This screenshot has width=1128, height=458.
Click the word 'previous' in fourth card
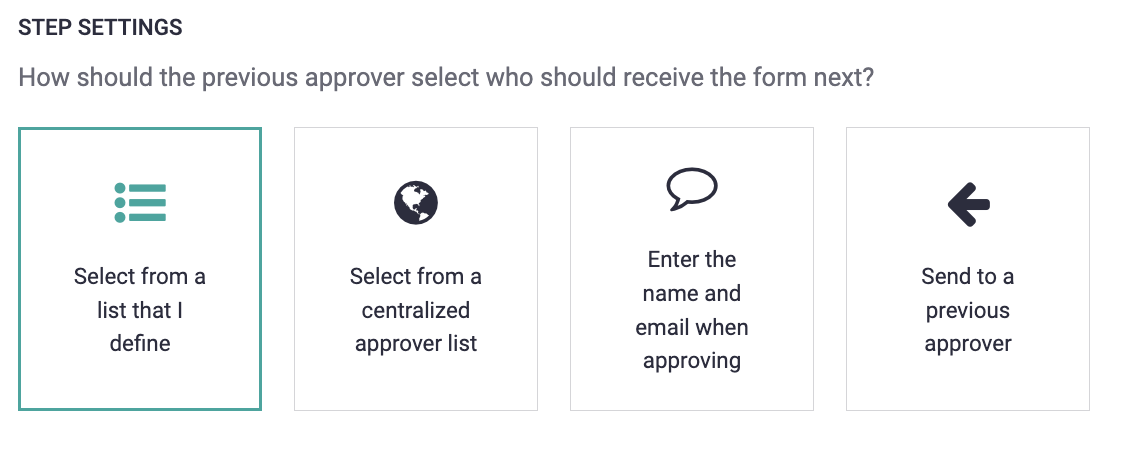coord(968,311)
